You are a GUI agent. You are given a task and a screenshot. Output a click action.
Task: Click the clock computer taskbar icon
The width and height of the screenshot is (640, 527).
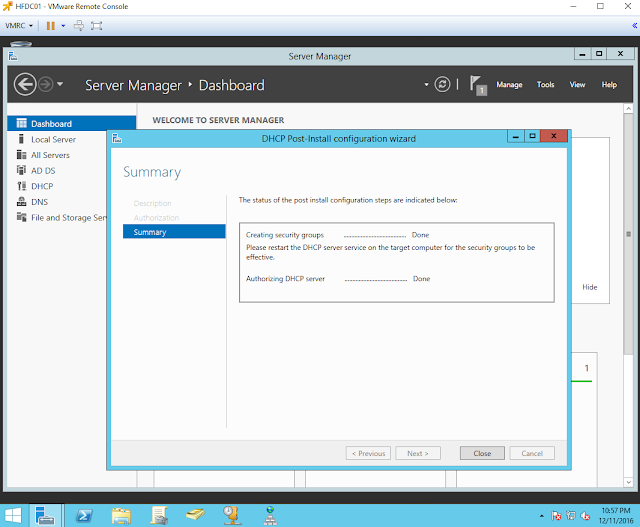point(232,515)
